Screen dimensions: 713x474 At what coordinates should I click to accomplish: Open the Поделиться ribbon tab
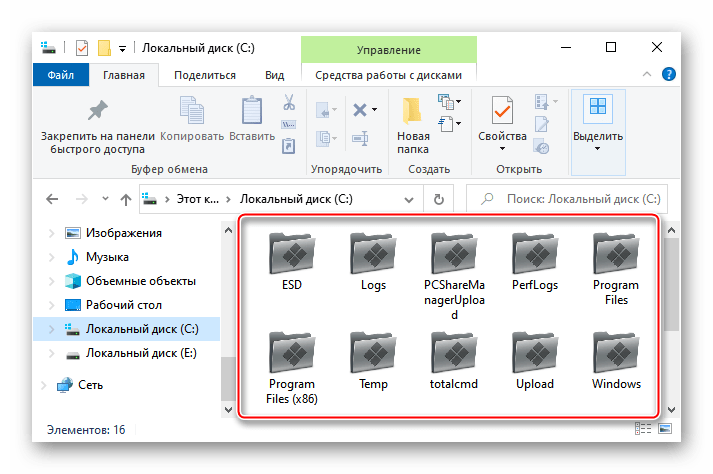205,75
